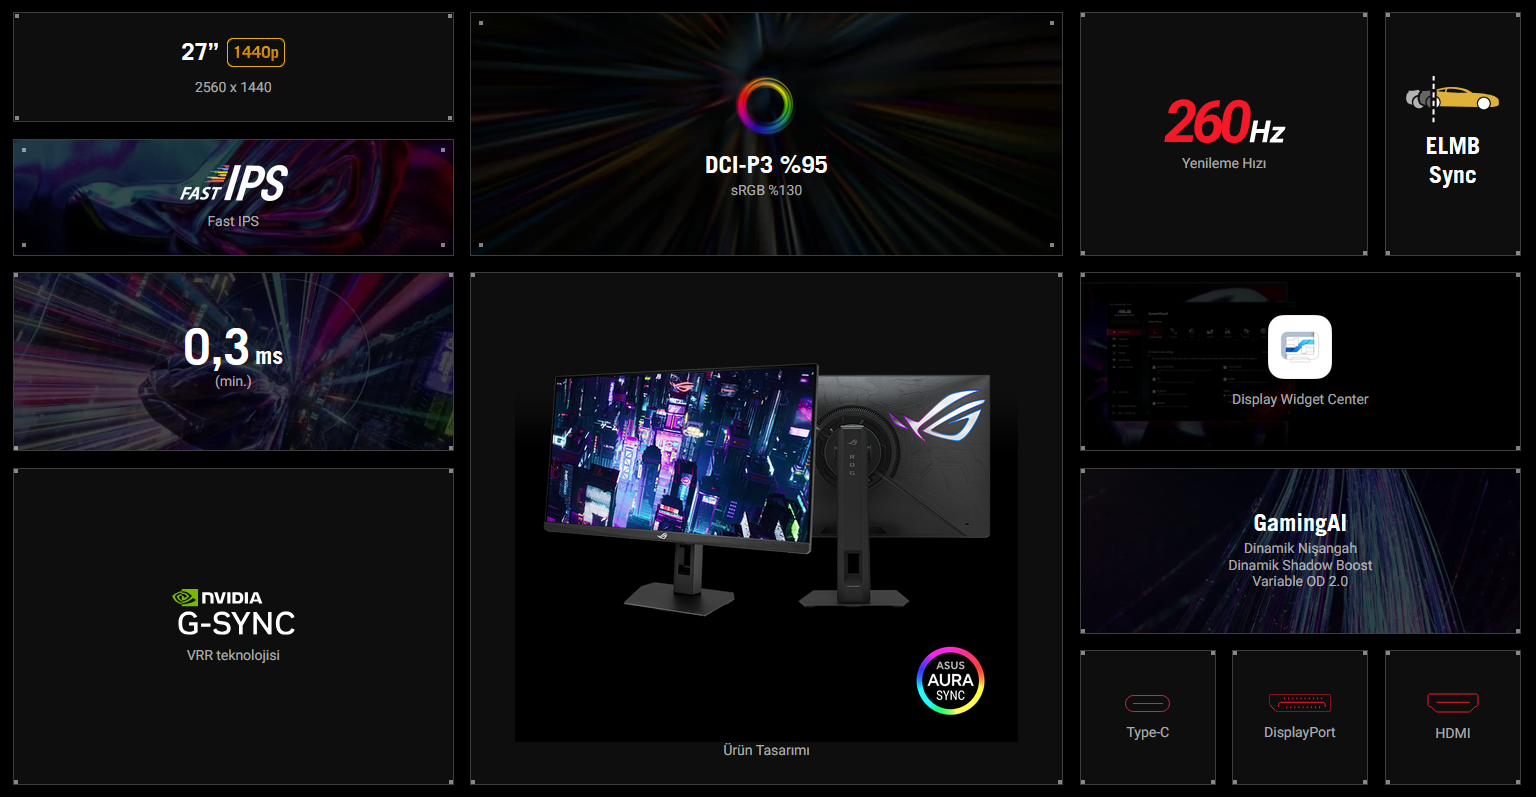Click the rainbow color ring icon
The image size is (1536, 797).
[x=765, y=105]
